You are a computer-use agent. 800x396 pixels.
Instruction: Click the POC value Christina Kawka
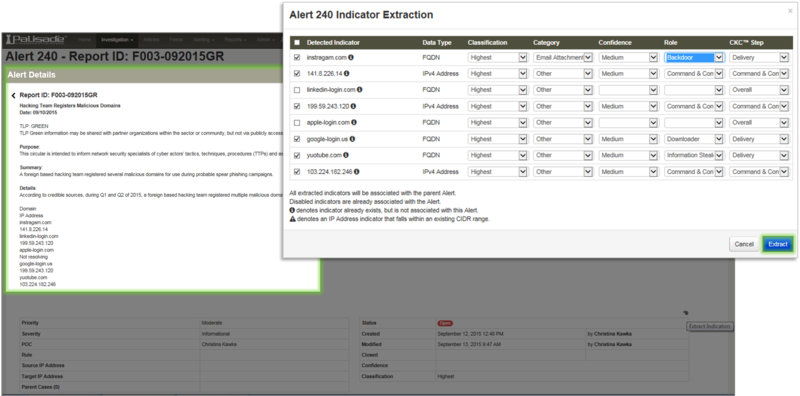click(x=219, y=344)
